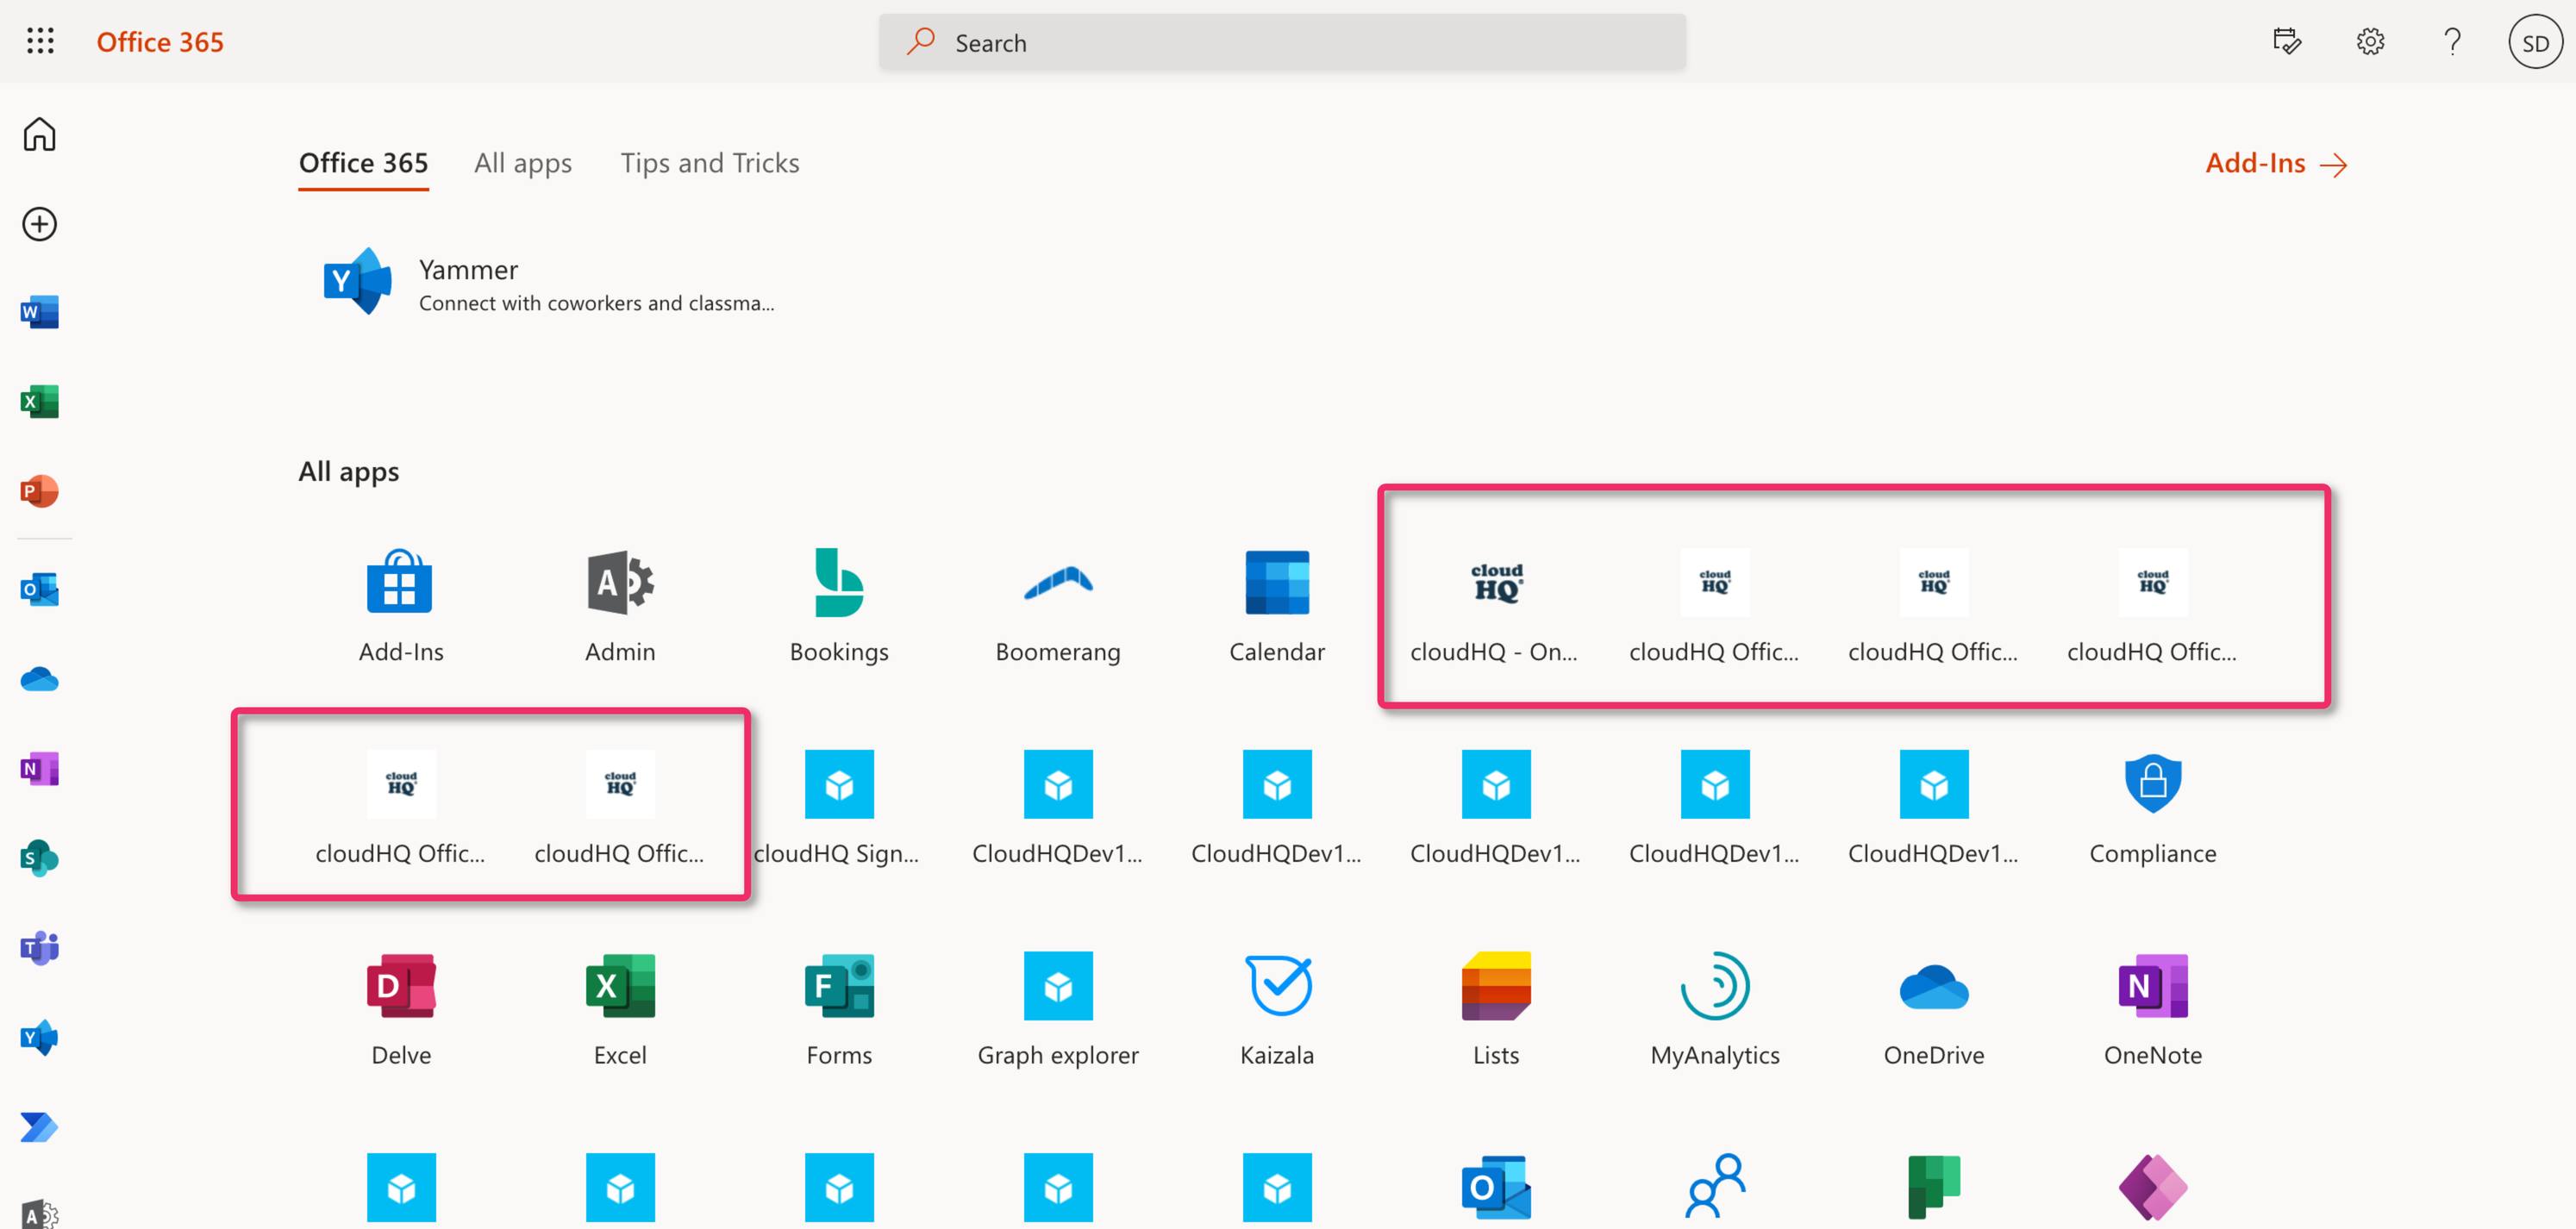2576x1229 pixels.
Task: Open the Forms app
Action: point(839,1010)
